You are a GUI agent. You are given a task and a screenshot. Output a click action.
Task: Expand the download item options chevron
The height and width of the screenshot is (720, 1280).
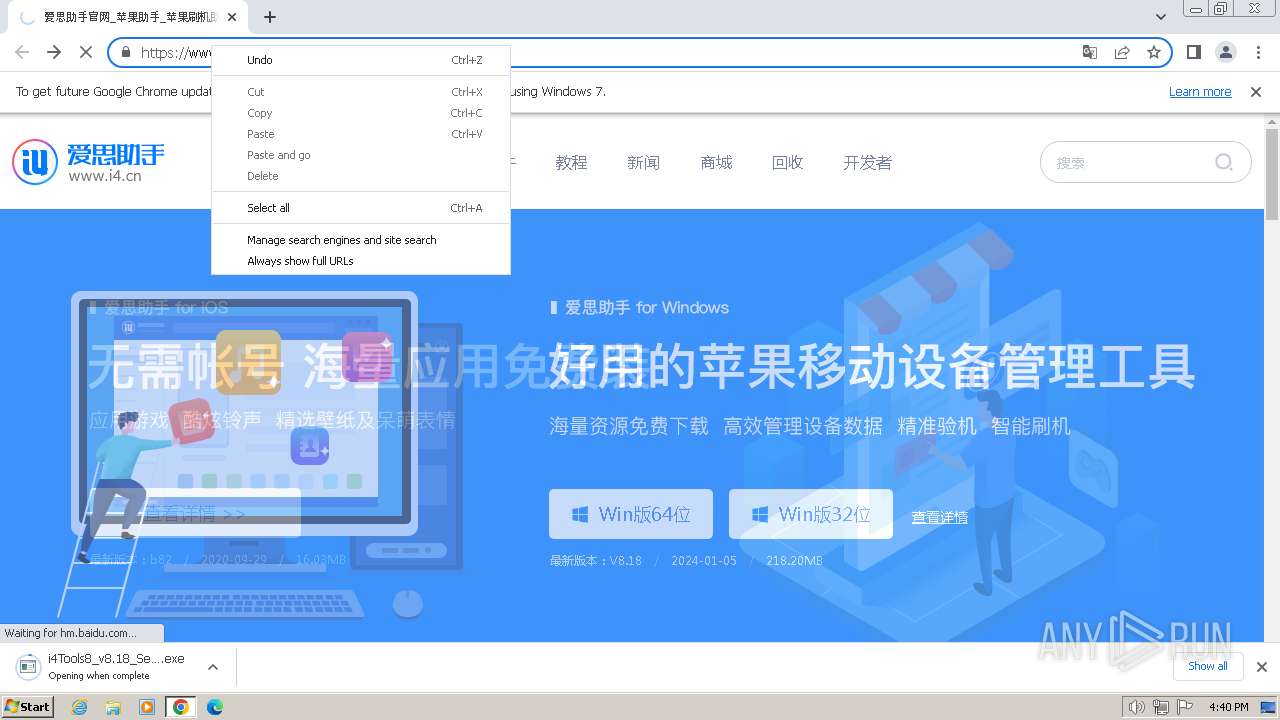click(x=212, y=667)
